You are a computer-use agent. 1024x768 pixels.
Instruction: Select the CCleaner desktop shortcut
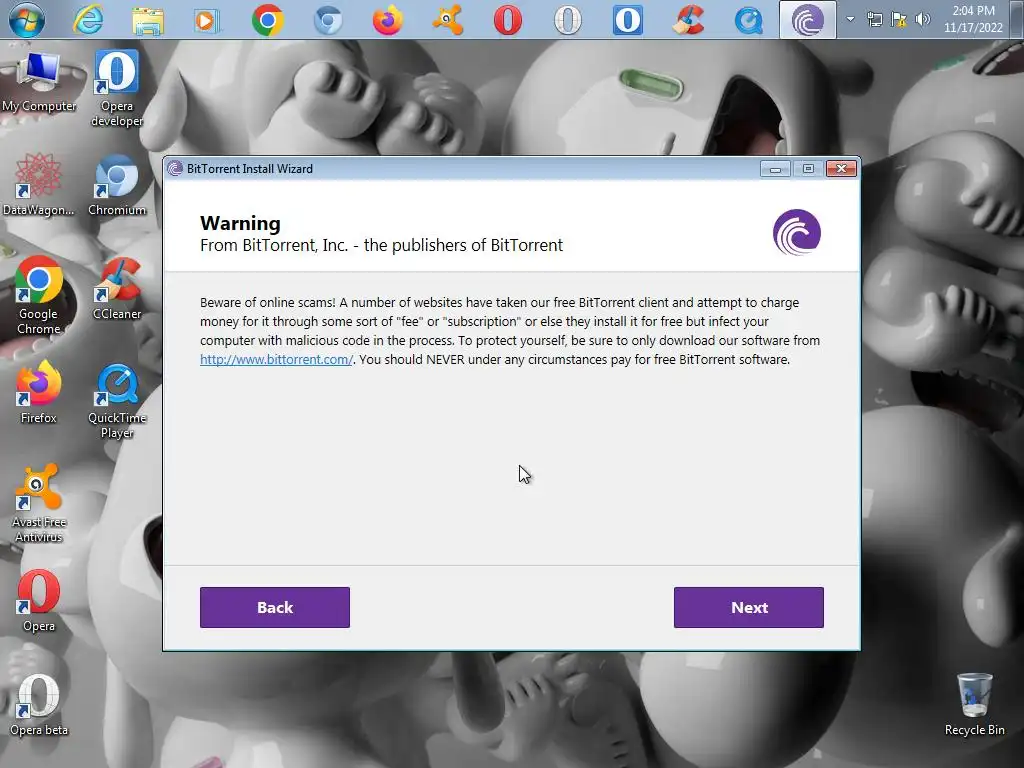[117, 289]
